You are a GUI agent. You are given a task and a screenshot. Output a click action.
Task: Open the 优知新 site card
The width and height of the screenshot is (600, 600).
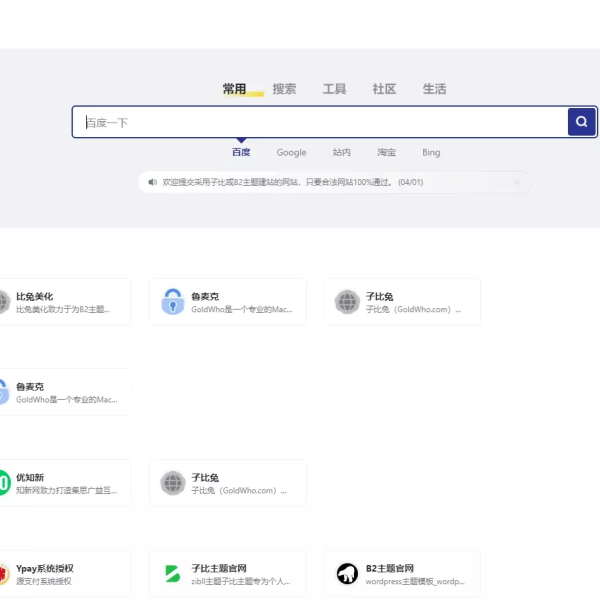[65, 483]
